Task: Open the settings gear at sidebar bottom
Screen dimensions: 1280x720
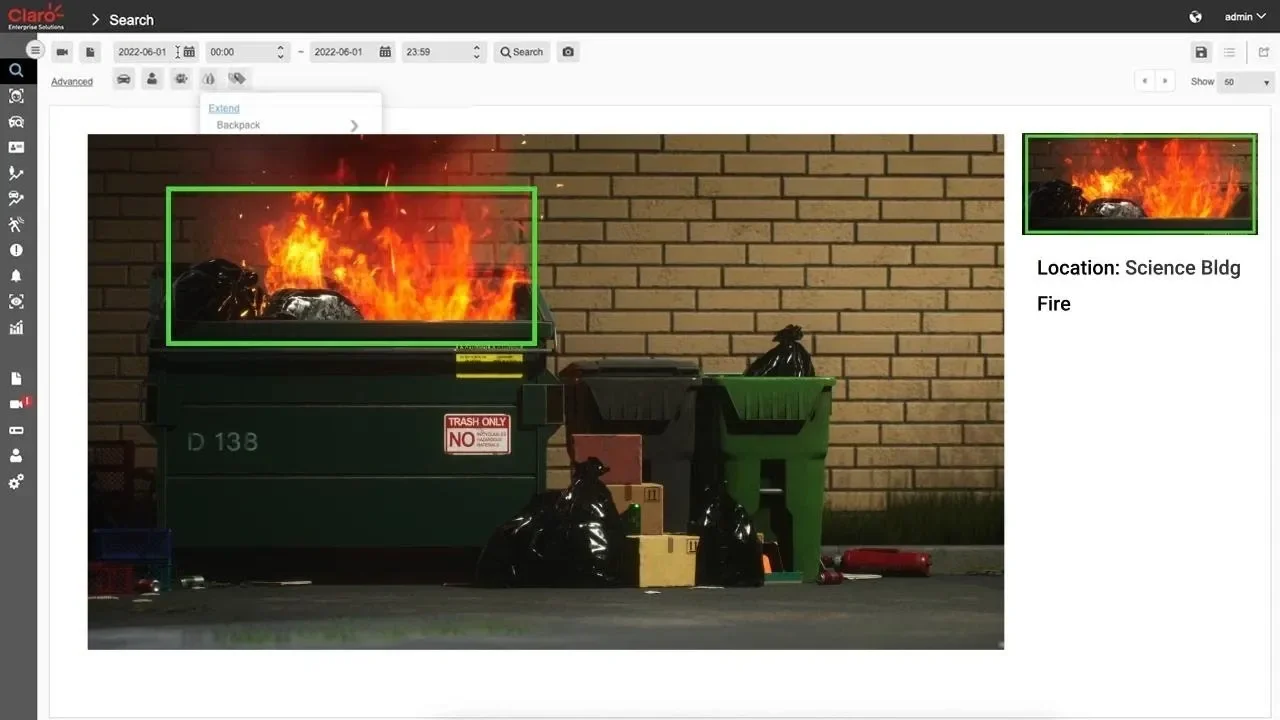Action: (x=16, y=481)
